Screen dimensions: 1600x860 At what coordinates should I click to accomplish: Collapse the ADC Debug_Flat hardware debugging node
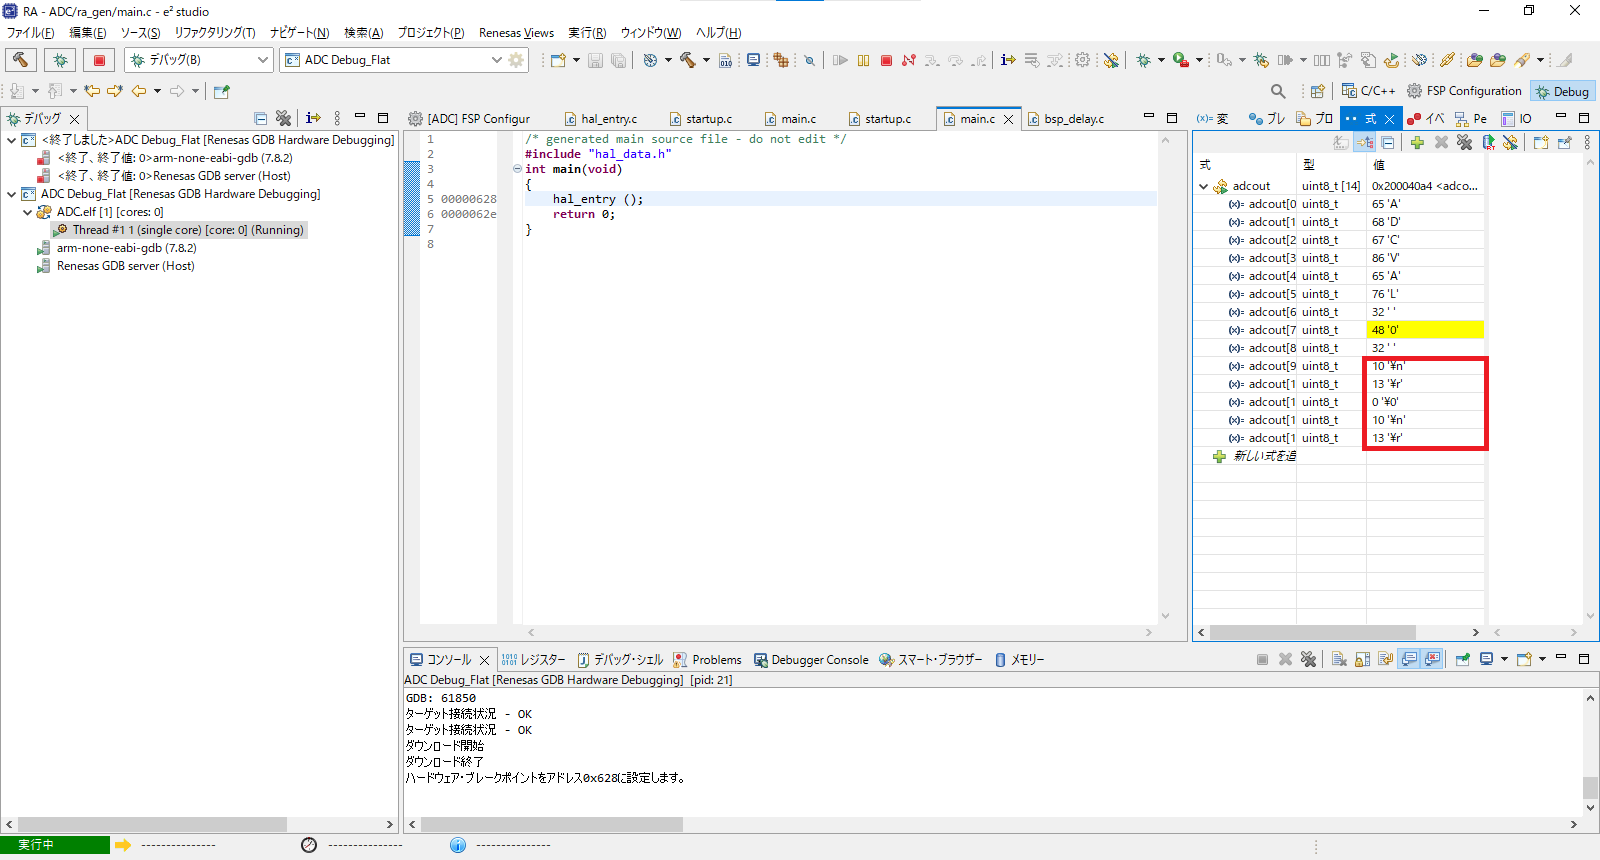tap(11, 194)
